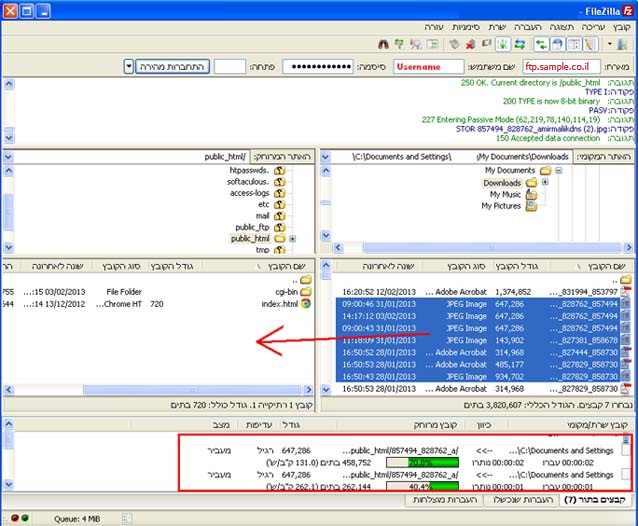The image size is (638, 526).
Task: Click the 70.8% transfer progress bar
Action: click(422, 463)
